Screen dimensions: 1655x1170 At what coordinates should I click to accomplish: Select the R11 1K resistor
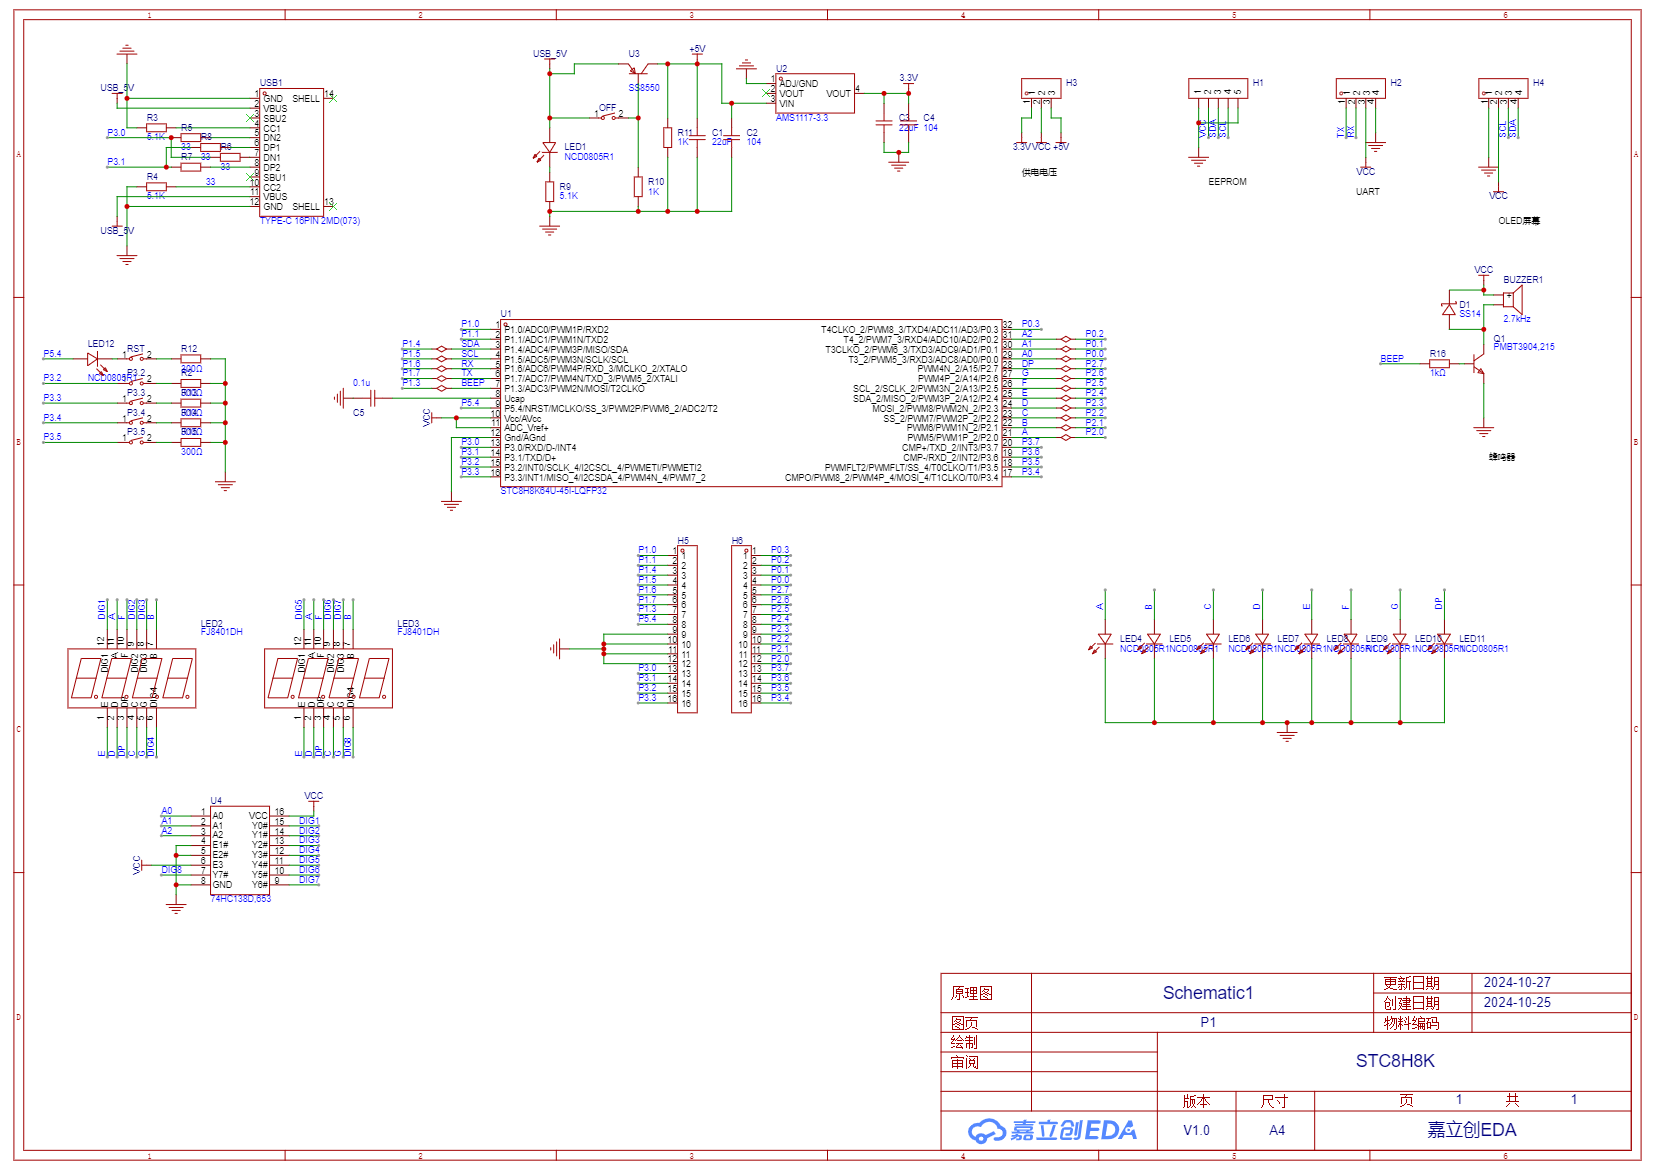pyautogui.click(x=667, y=137)
